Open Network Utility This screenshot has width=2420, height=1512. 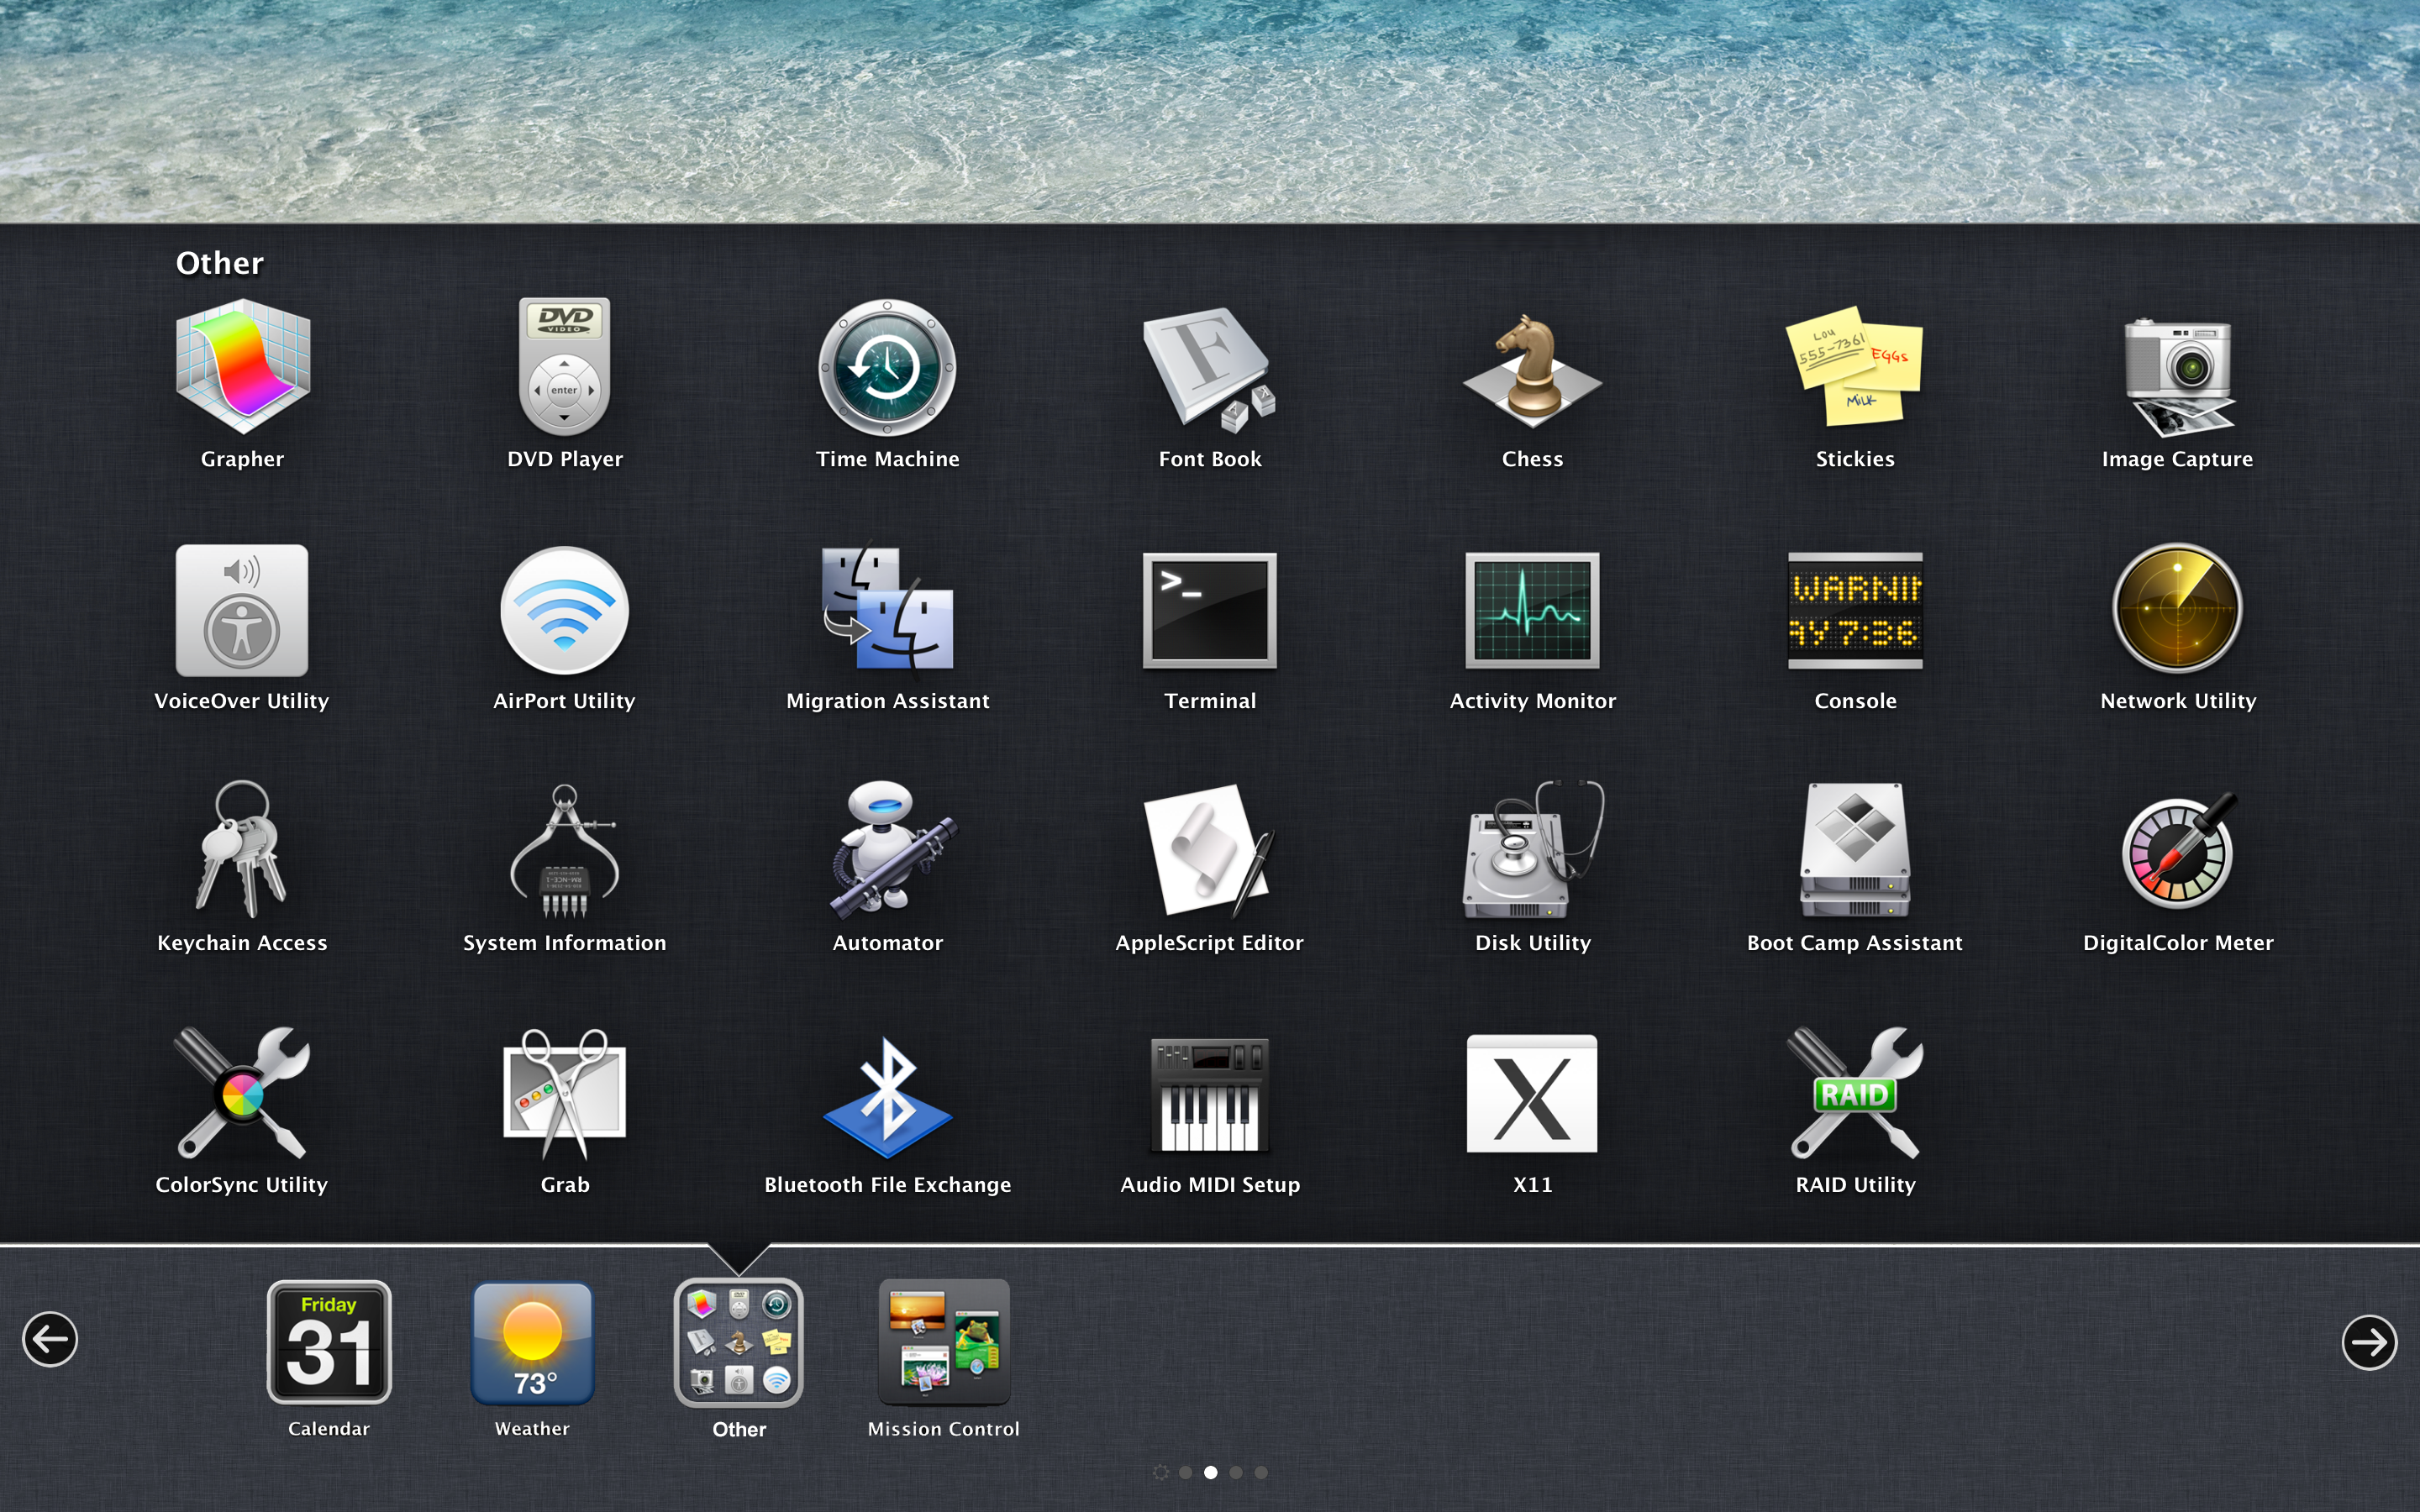[x=2177, y=608]
